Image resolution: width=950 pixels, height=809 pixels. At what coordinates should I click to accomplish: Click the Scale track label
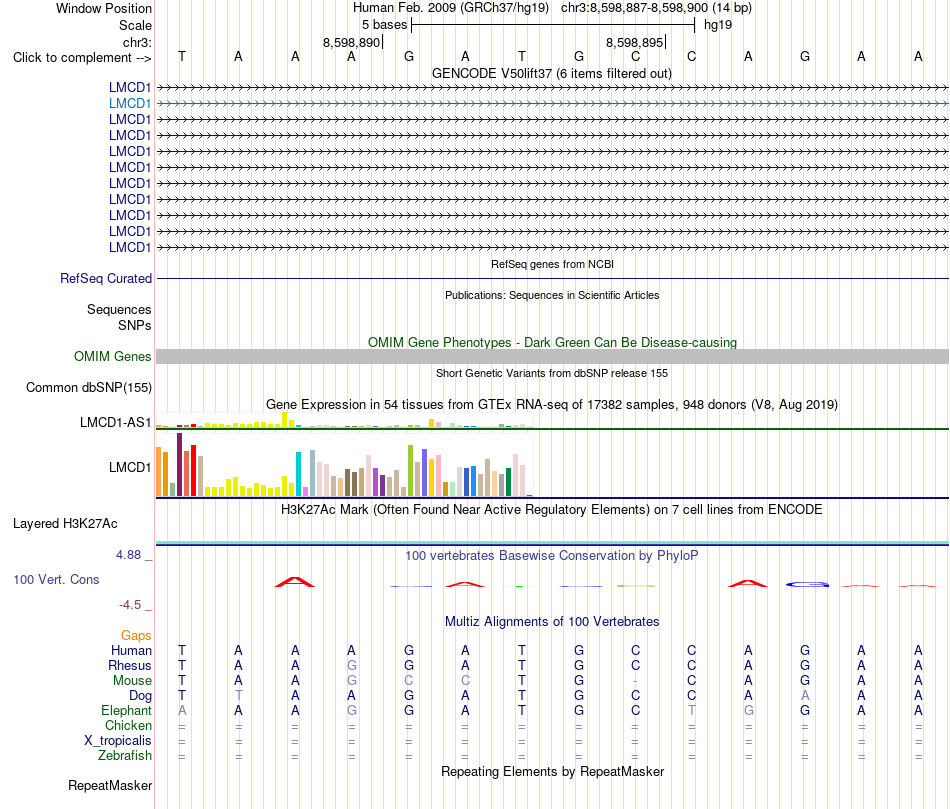click(135, 25)
